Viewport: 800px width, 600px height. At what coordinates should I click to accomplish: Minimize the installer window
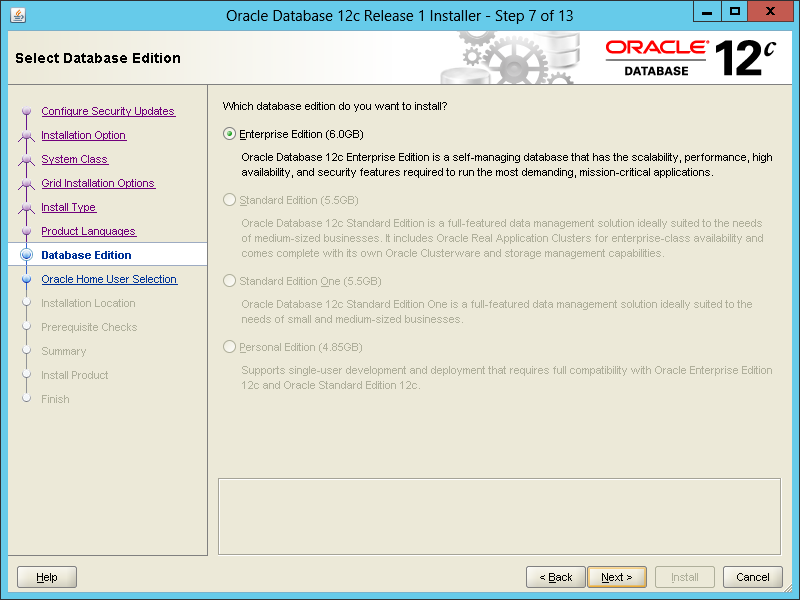click(707, 11)
